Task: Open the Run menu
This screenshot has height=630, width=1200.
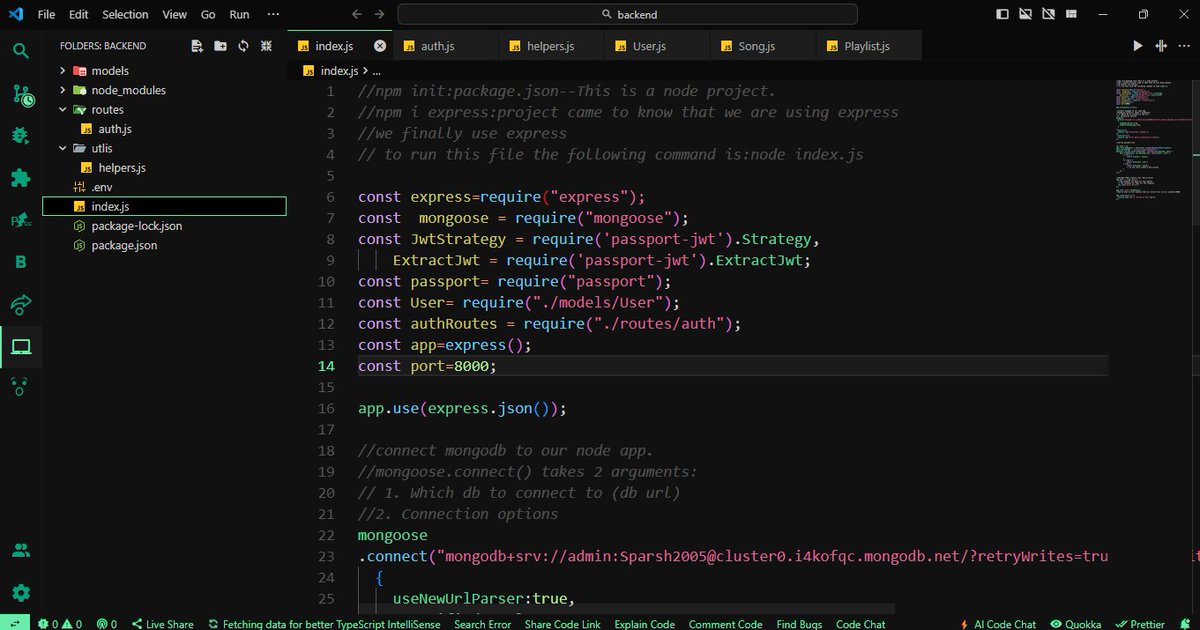Action: tap(239, 14)
